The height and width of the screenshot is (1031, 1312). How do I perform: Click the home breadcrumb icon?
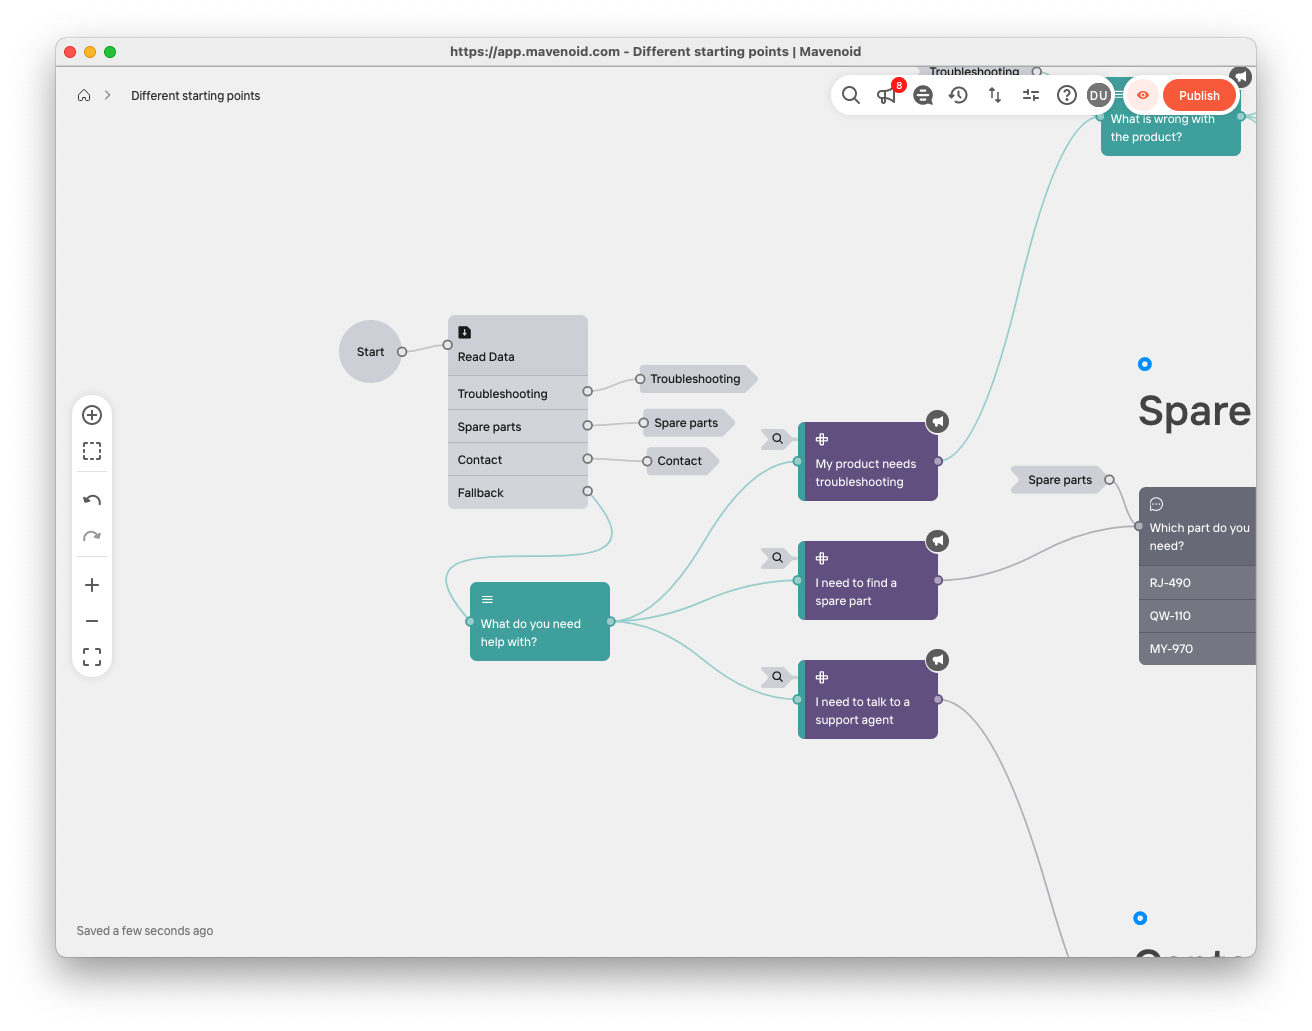pyautogui.click(x=84, y=96)
